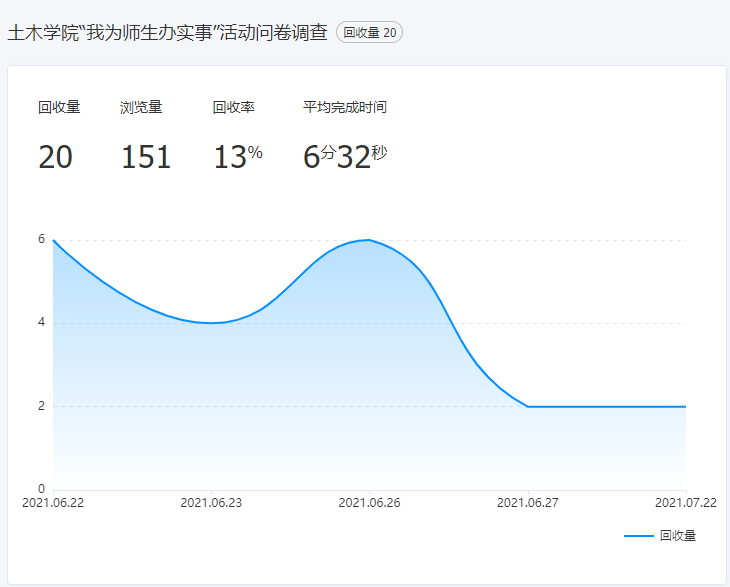
Task: Click the 2021.07.22 x-axis date label
Action: (685, 503)
